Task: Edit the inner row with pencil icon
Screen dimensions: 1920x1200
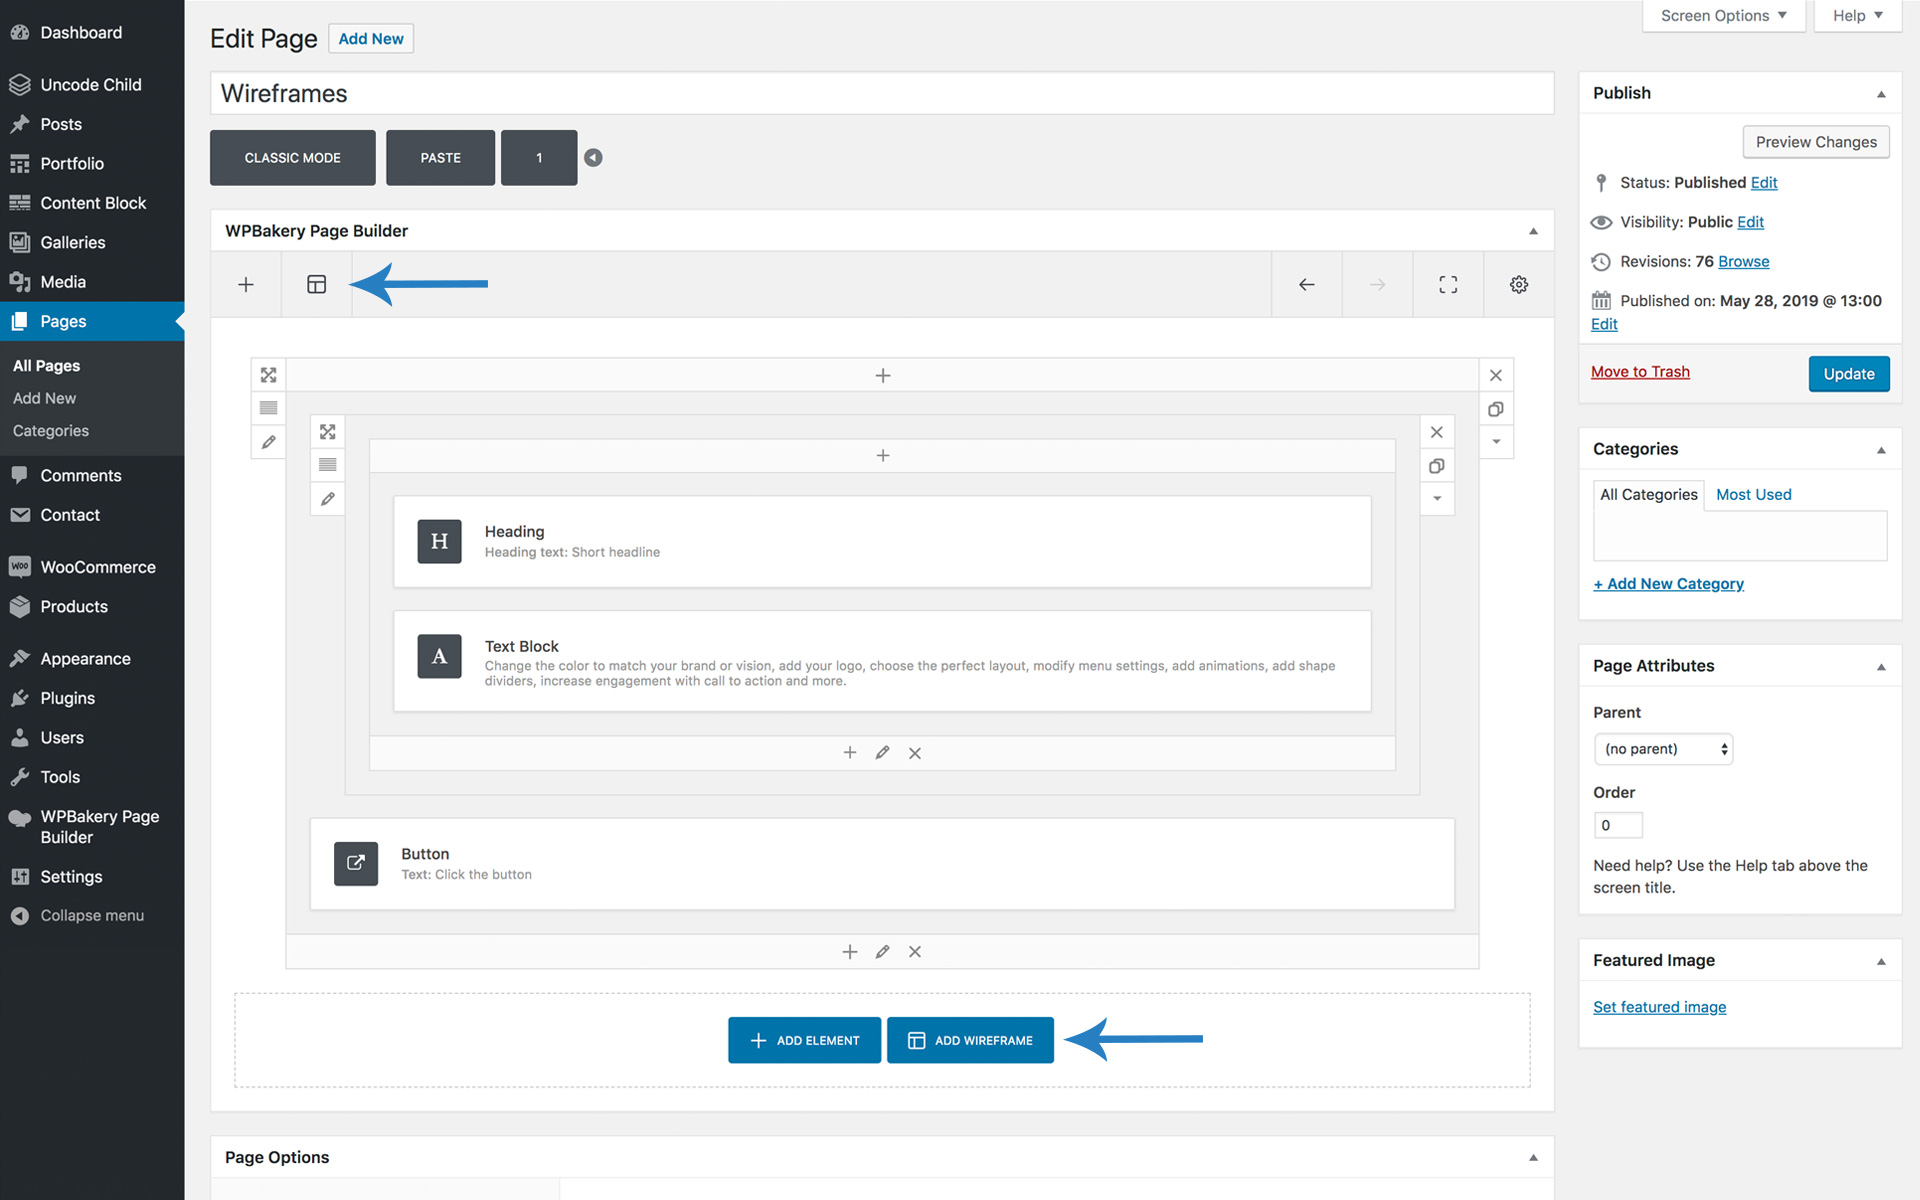Action: click(x=327, y=499)
